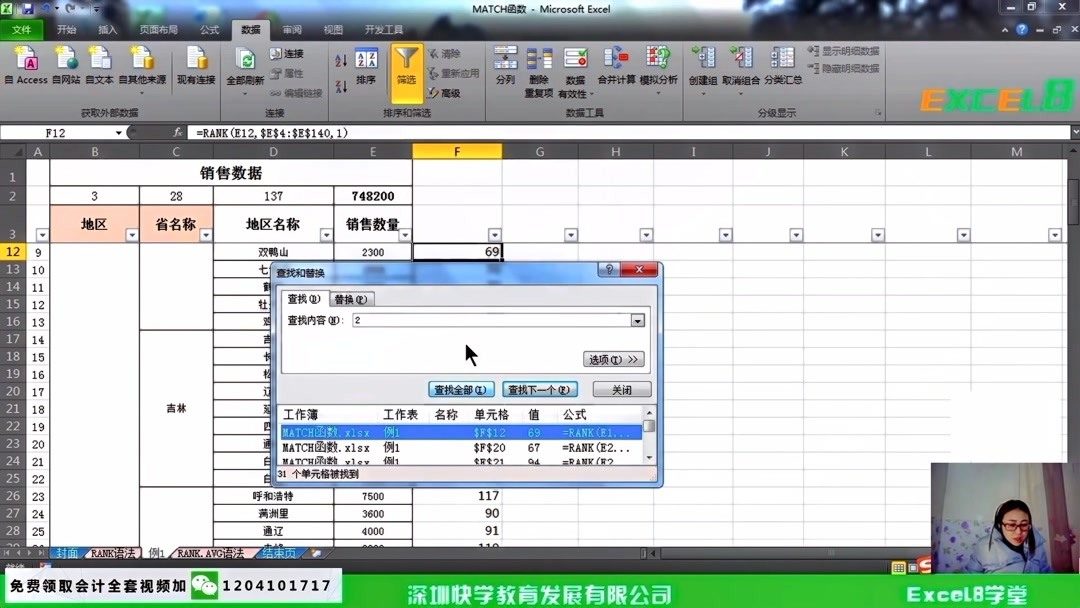Click the 查找全部 button
The height and width of the screenshot is (608, 1080).
(460, 389)
